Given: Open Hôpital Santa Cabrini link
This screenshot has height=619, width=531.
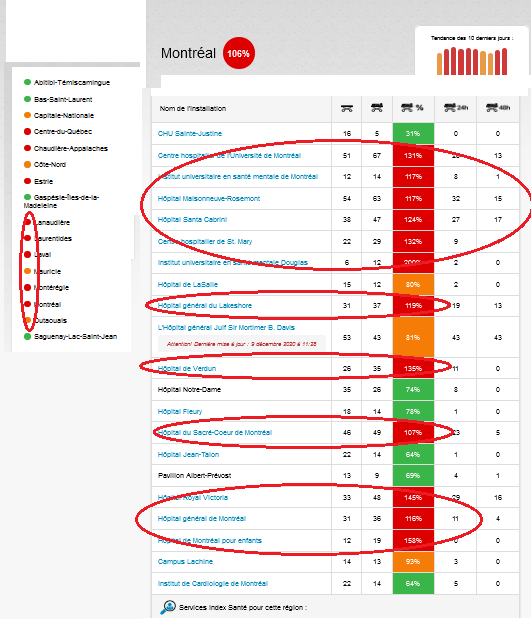Looking at the screenshot, I should tap(192, 219).
